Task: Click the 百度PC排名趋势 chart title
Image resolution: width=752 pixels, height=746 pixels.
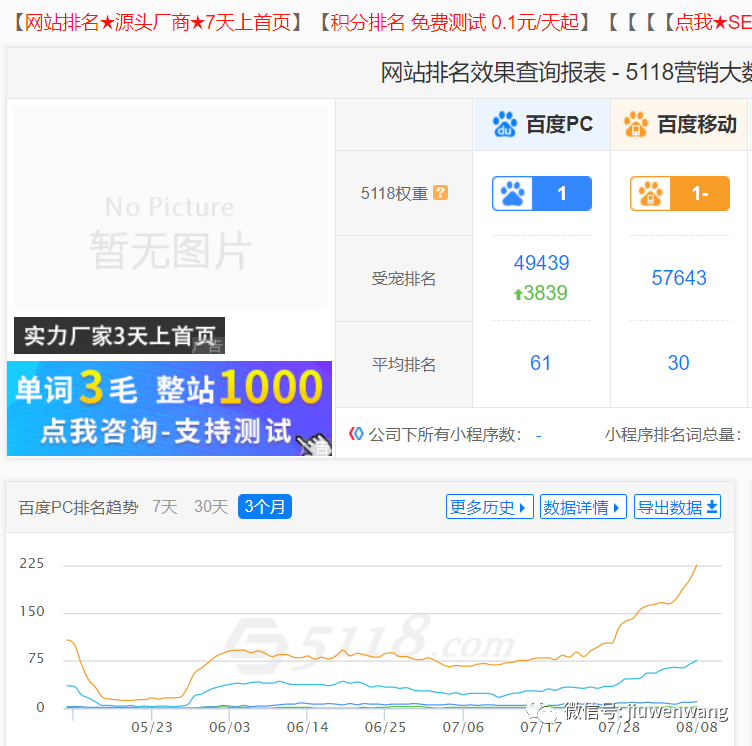Action: coord(79,507)
